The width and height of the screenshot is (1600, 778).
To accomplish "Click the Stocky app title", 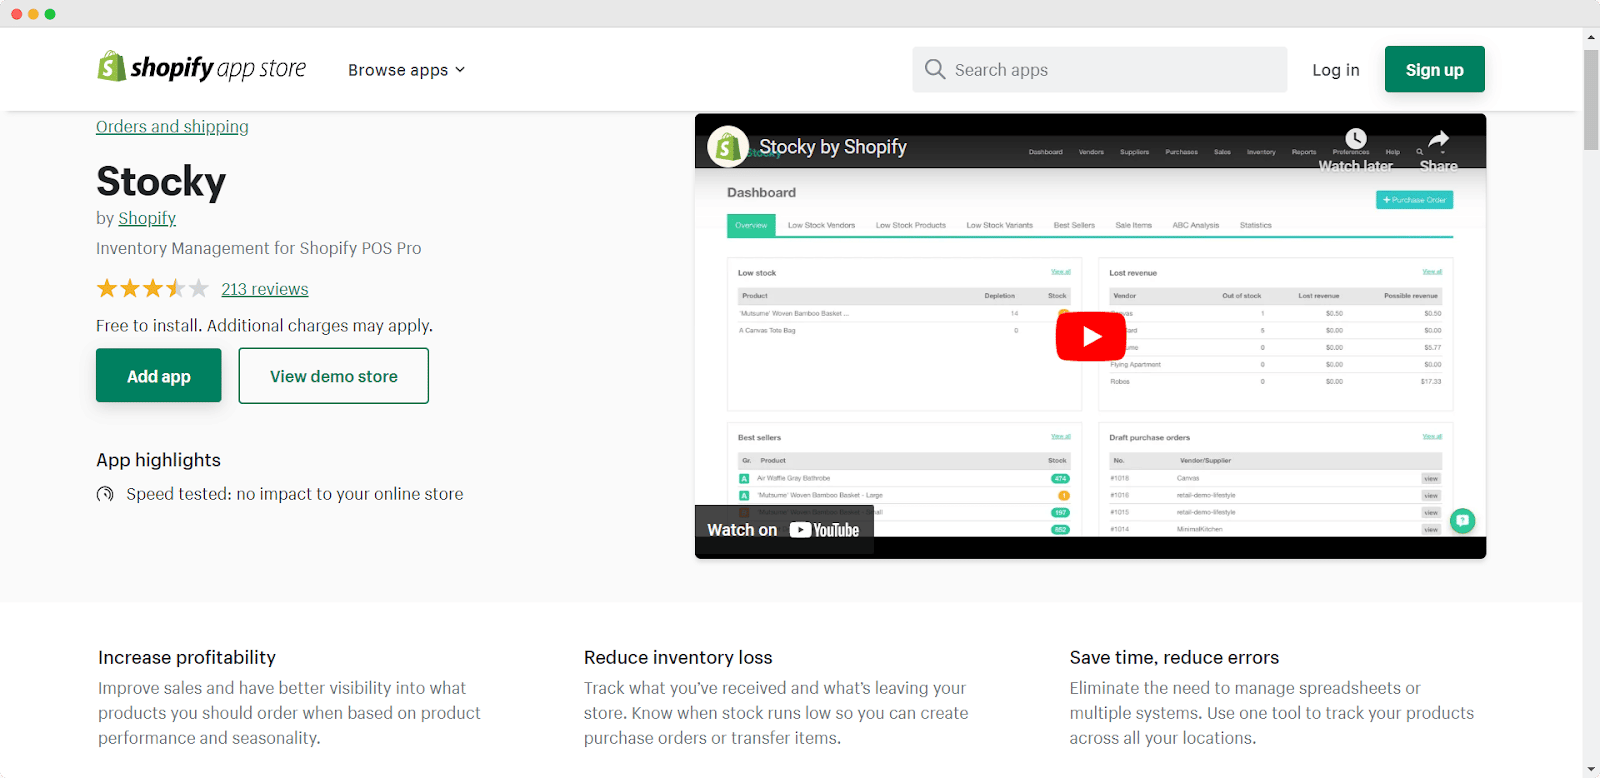I will [x=161, y=182].
